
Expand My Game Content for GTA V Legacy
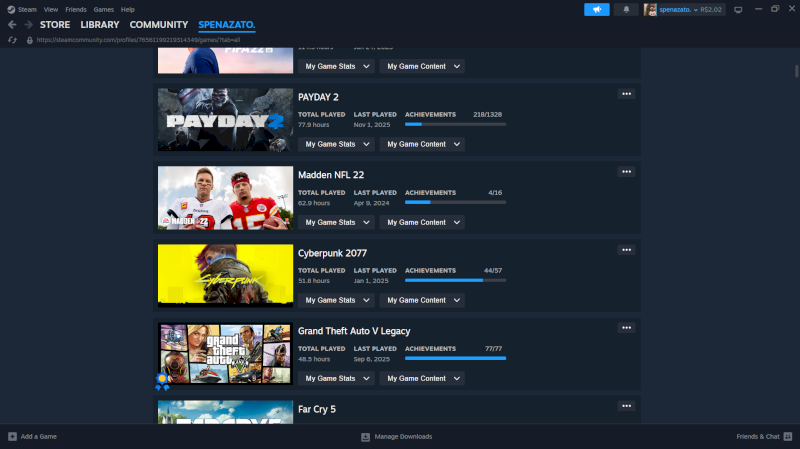tap(422, 379)
